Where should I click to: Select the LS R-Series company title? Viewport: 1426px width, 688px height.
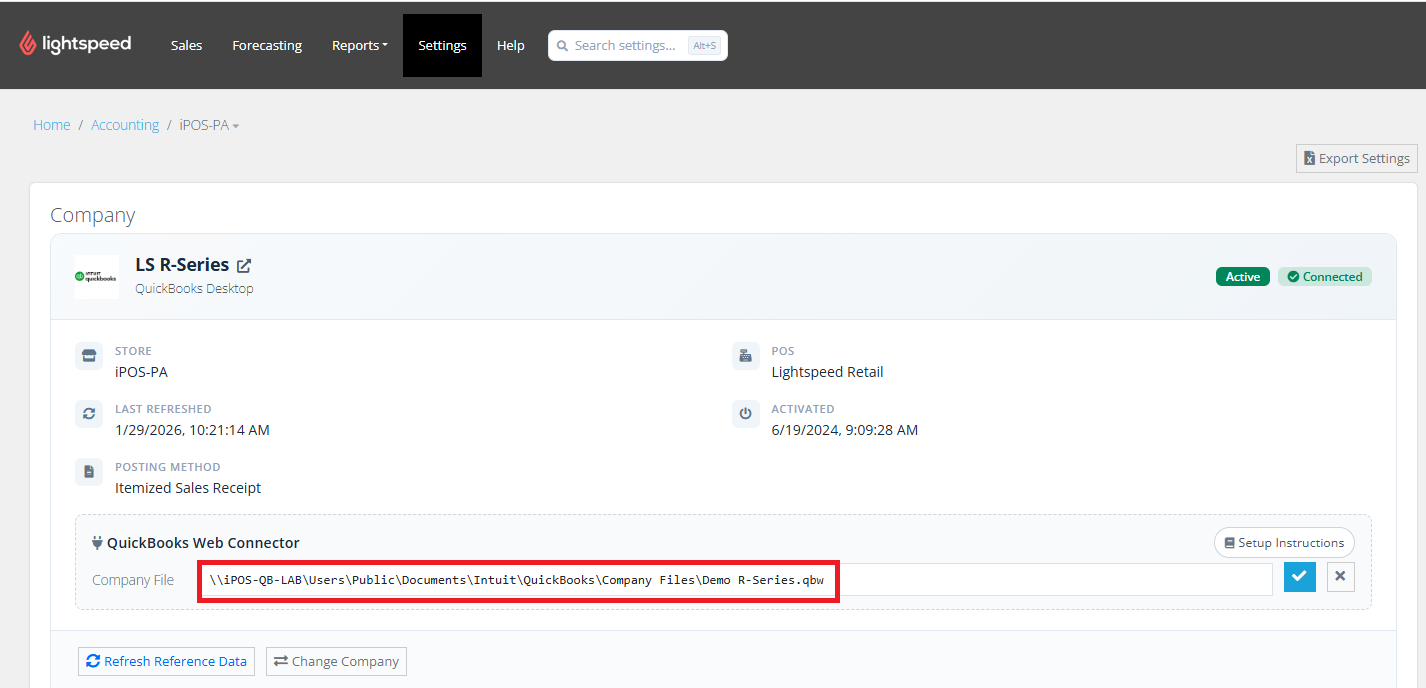click(182, 265)
